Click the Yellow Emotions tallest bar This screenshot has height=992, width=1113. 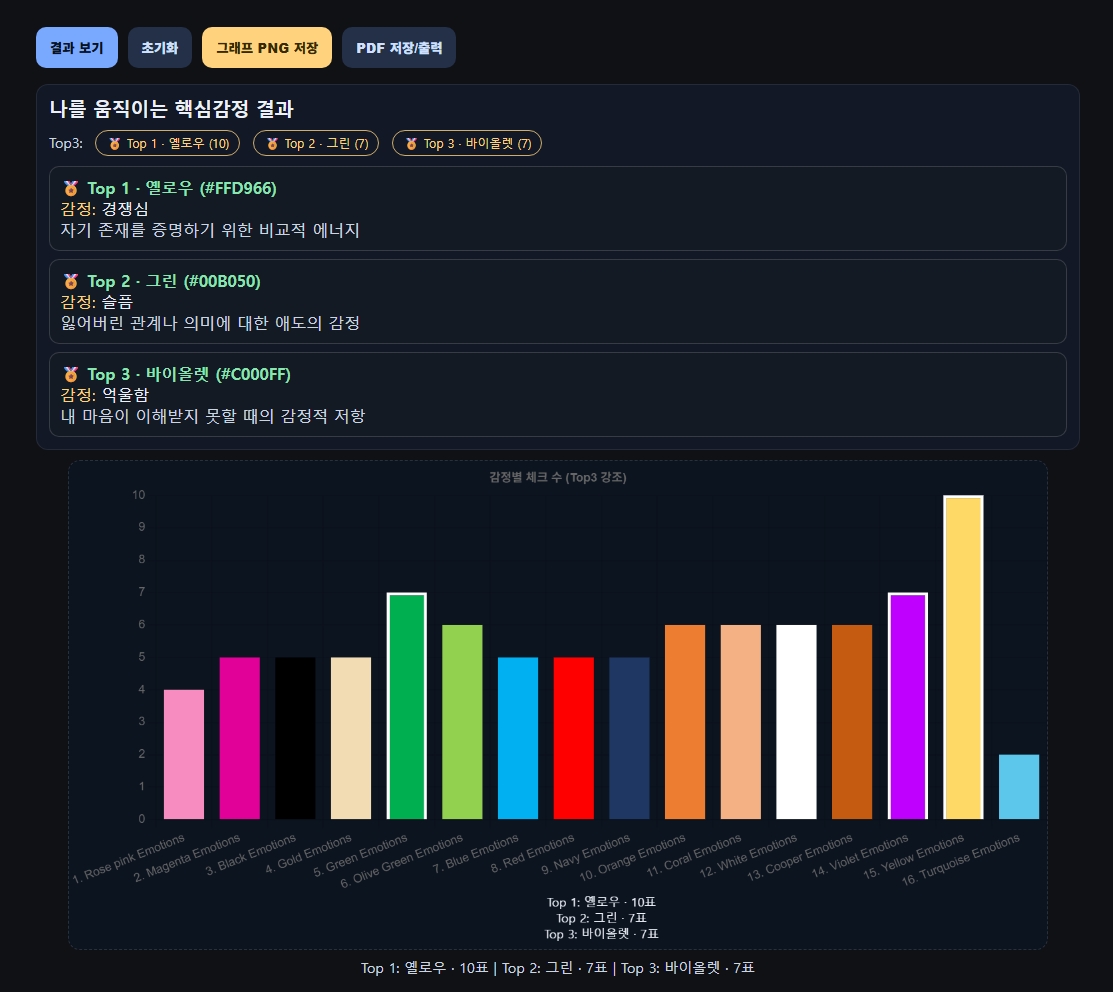click(x=963, y=657)
